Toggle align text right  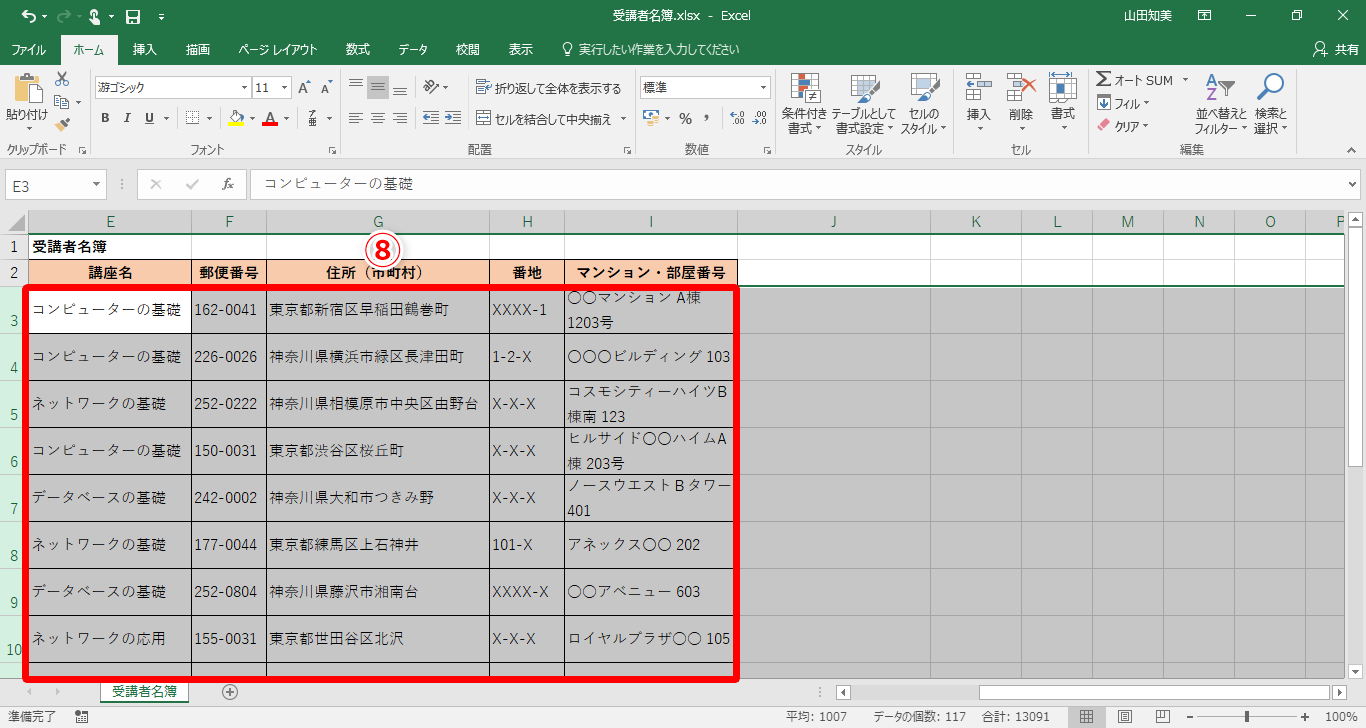tap(400, 118)
